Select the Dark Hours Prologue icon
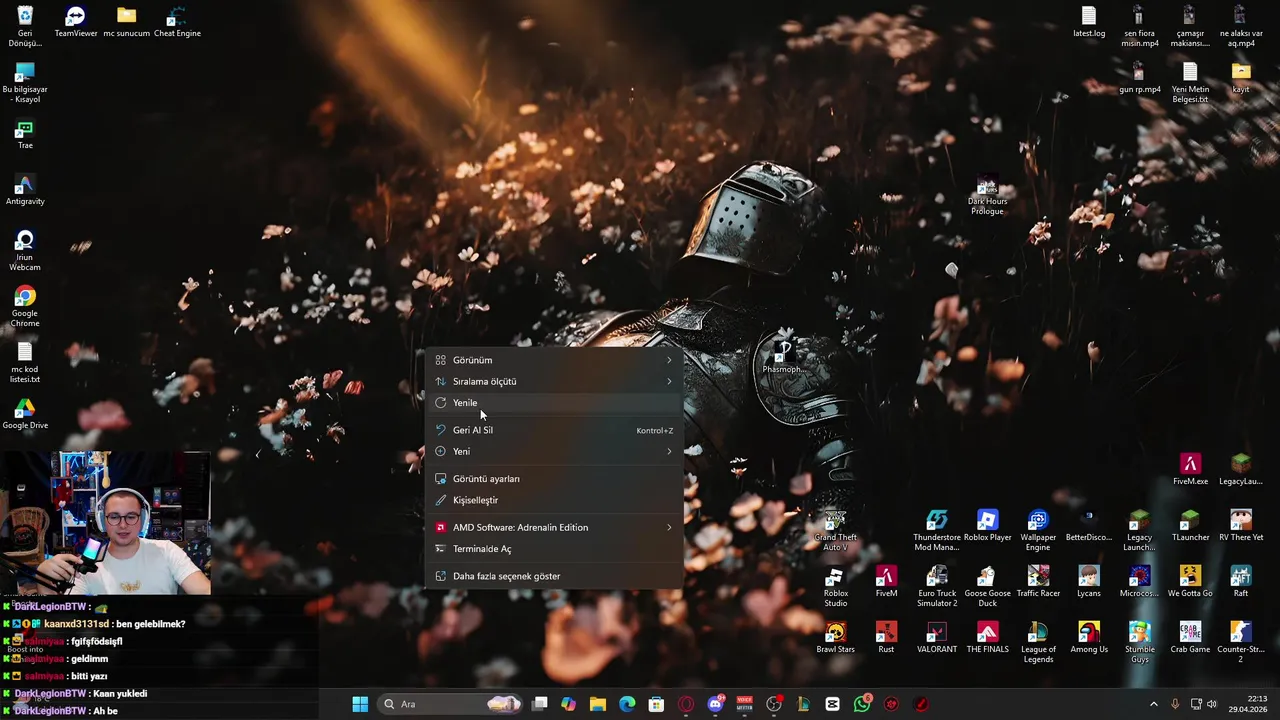This screenshot has height=720, width=1280. (x=987, y=195)
